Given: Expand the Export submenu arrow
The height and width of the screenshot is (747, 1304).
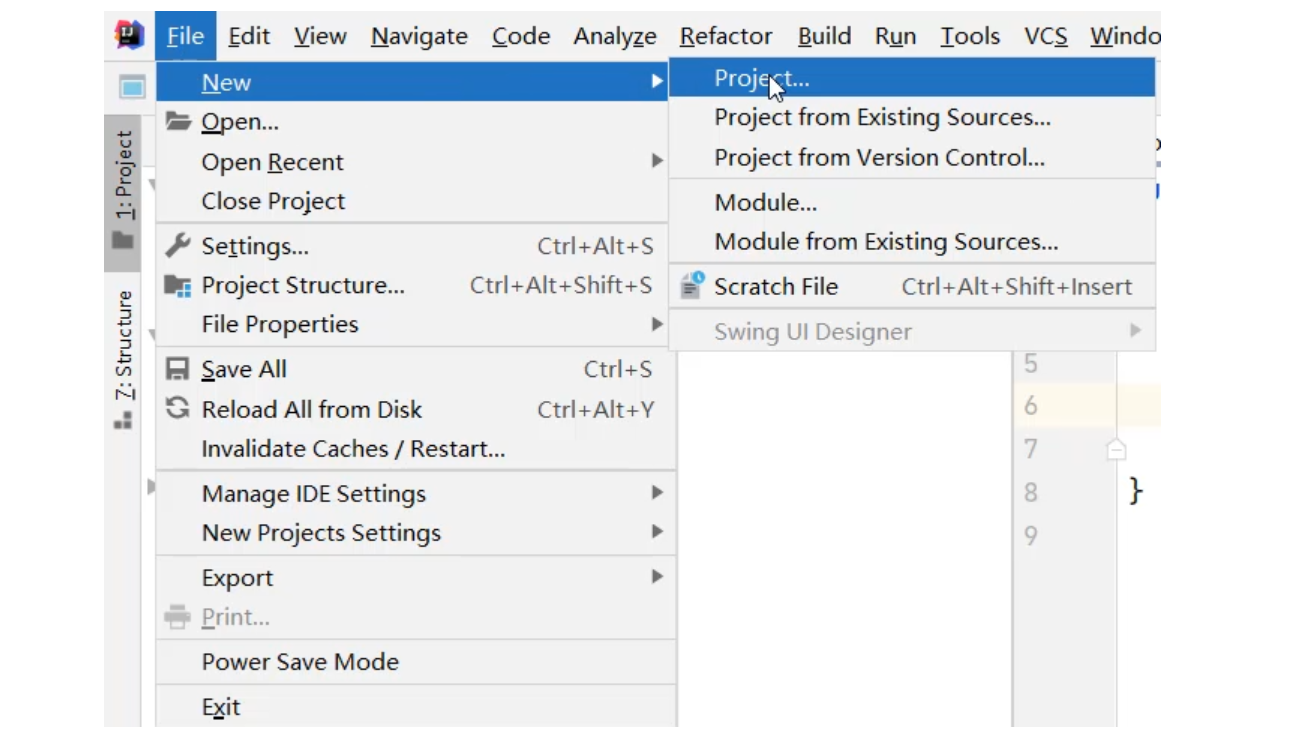Looking at the screenshot, I should tap(656, 577).
